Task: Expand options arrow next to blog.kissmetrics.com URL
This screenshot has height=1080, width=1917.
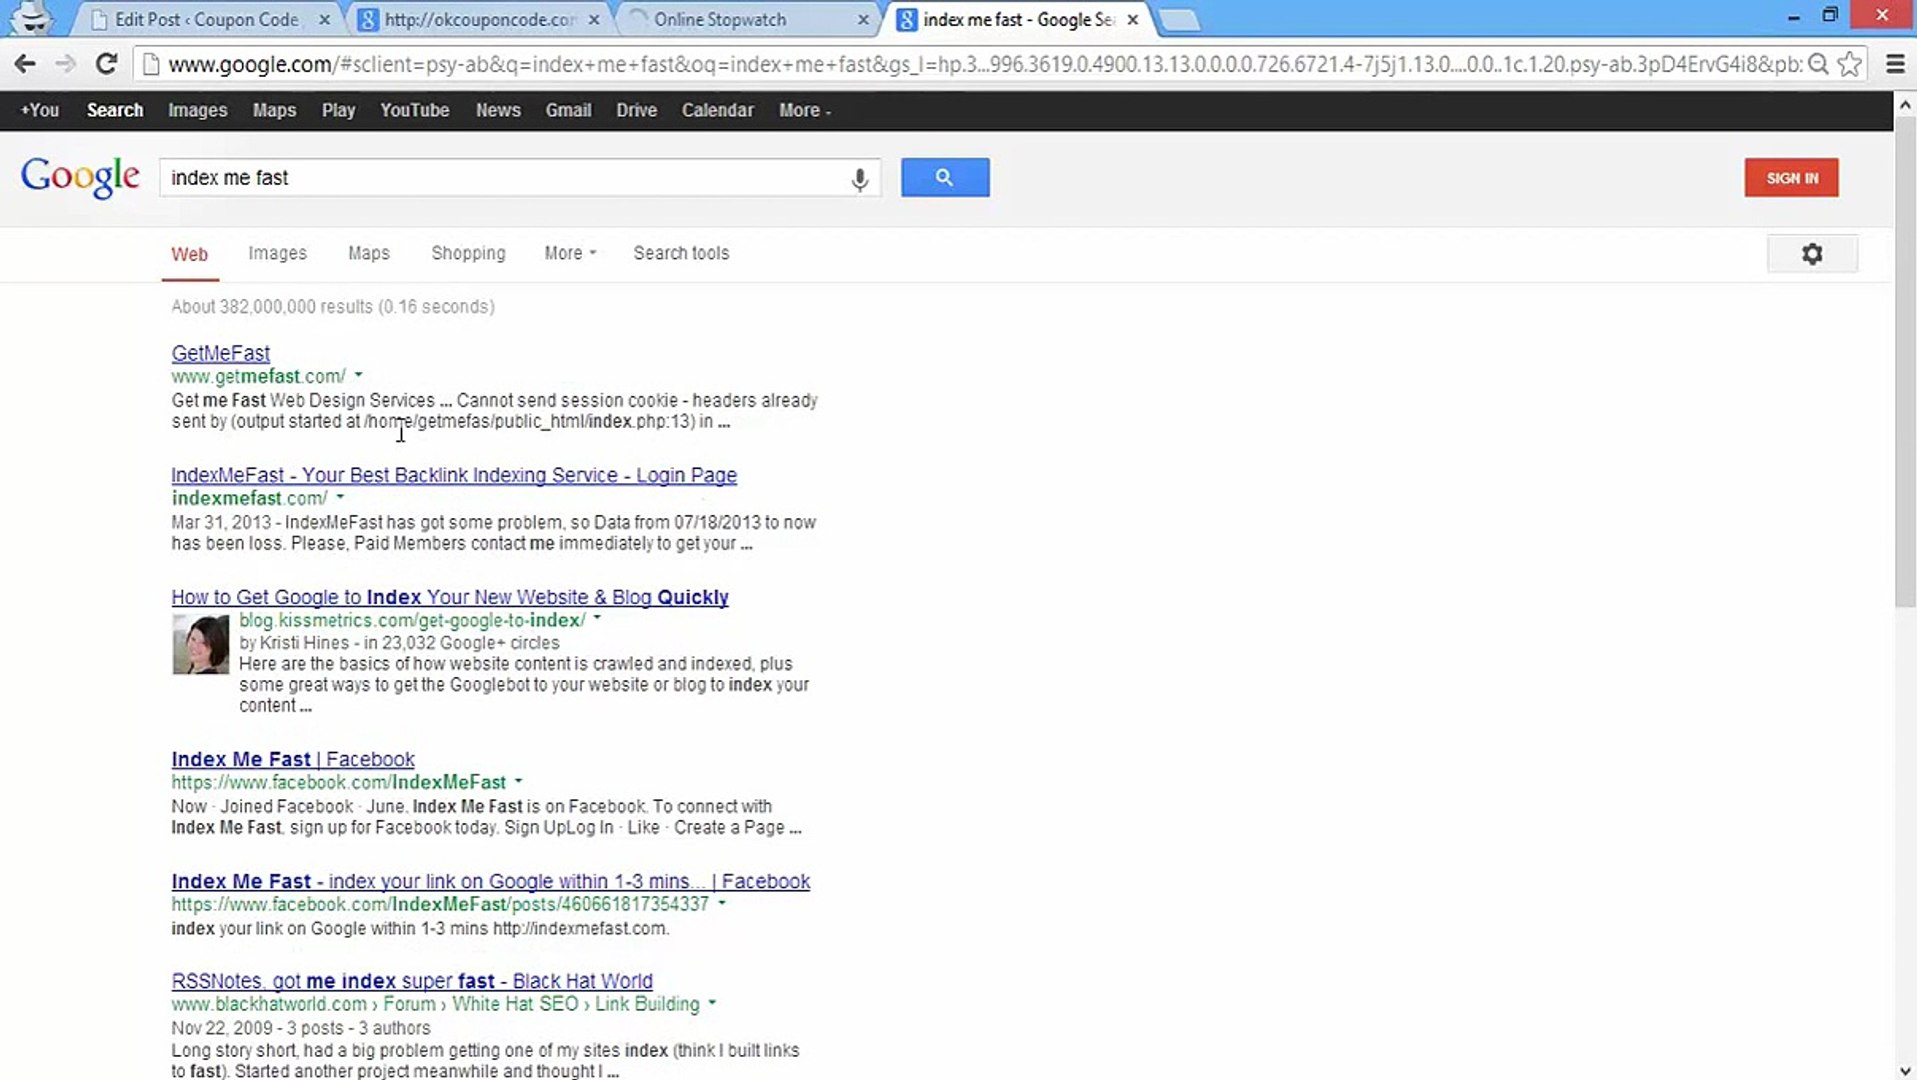Action: coord(597,619)
